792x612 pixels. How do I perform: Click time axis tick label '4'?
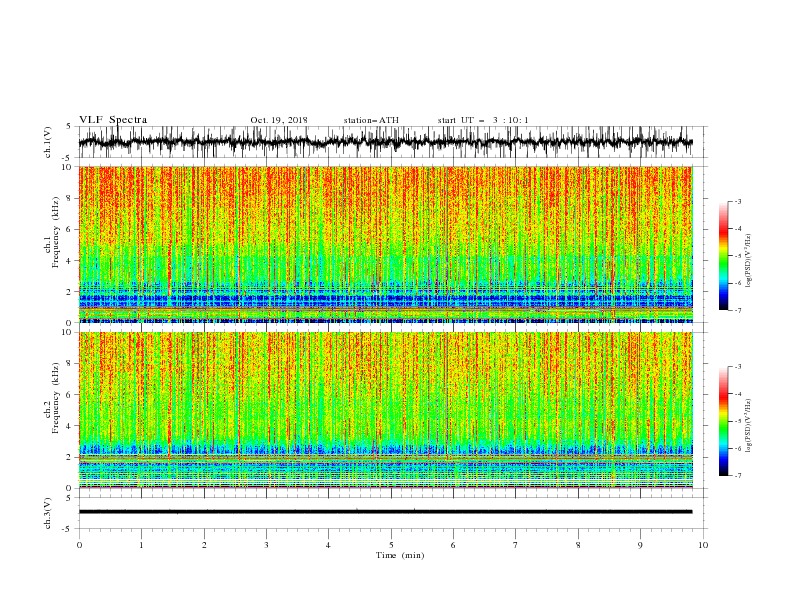pyautogui.click(x=328, y=545)
